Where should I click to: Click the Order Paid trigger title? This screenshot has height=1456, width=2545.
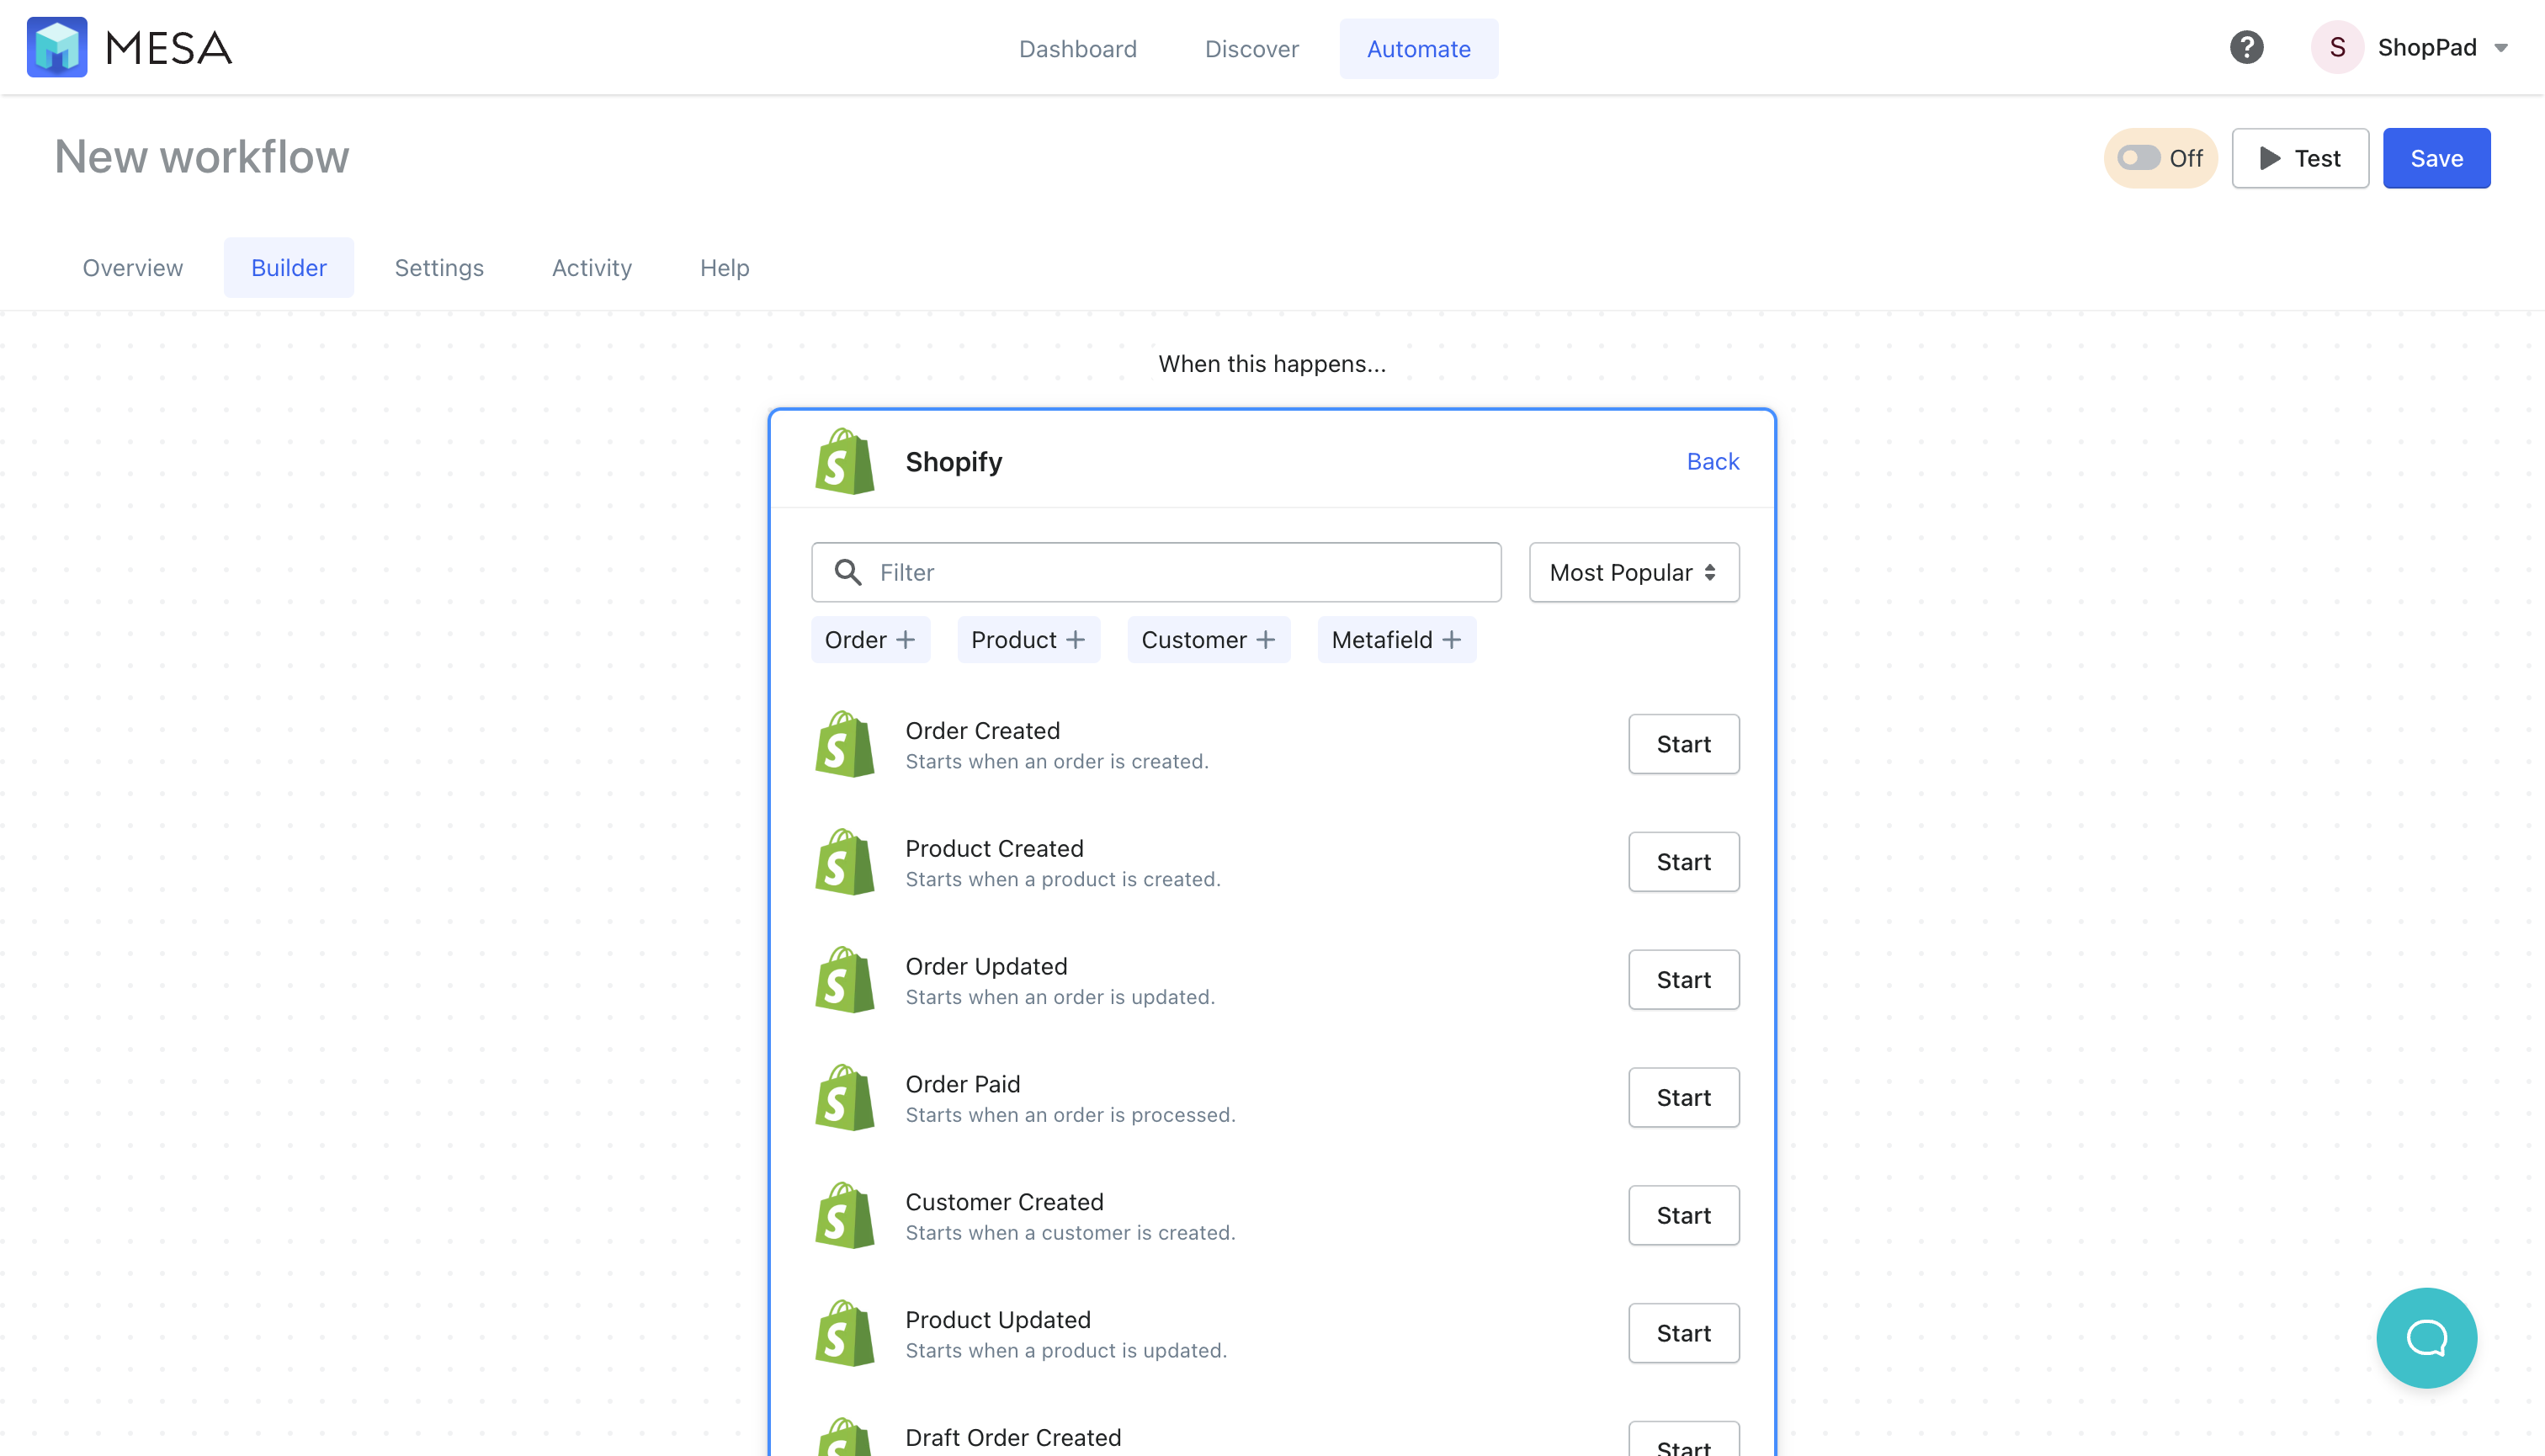tap(963, 1084)
